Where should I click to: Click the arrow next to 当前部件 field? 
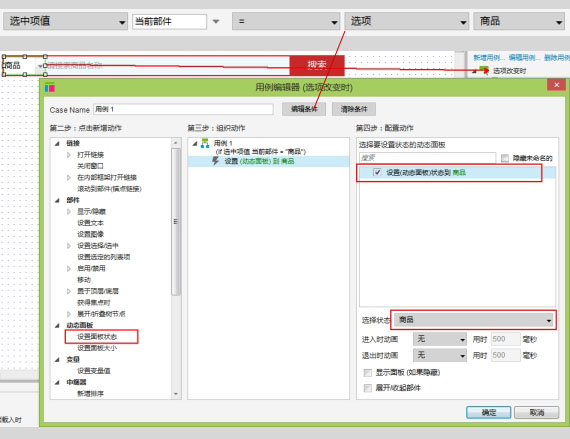[x=216, y=21]
